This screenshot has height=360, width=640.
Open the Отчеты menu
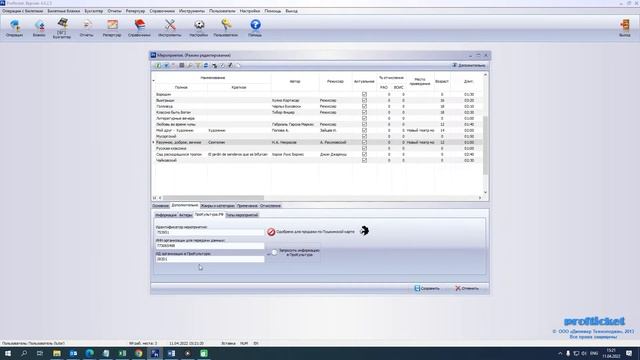tap(115, 11)
